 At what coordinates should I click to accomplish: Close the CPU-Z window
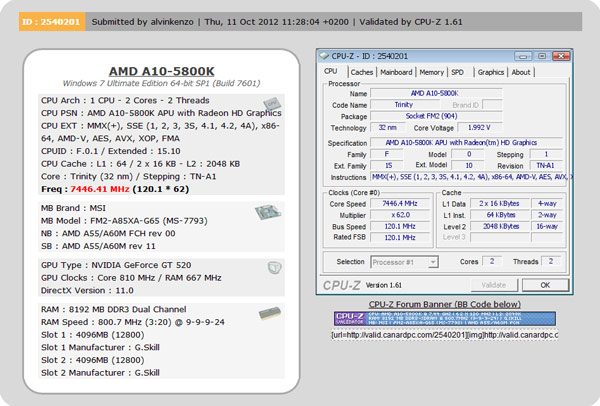[561, 56]
